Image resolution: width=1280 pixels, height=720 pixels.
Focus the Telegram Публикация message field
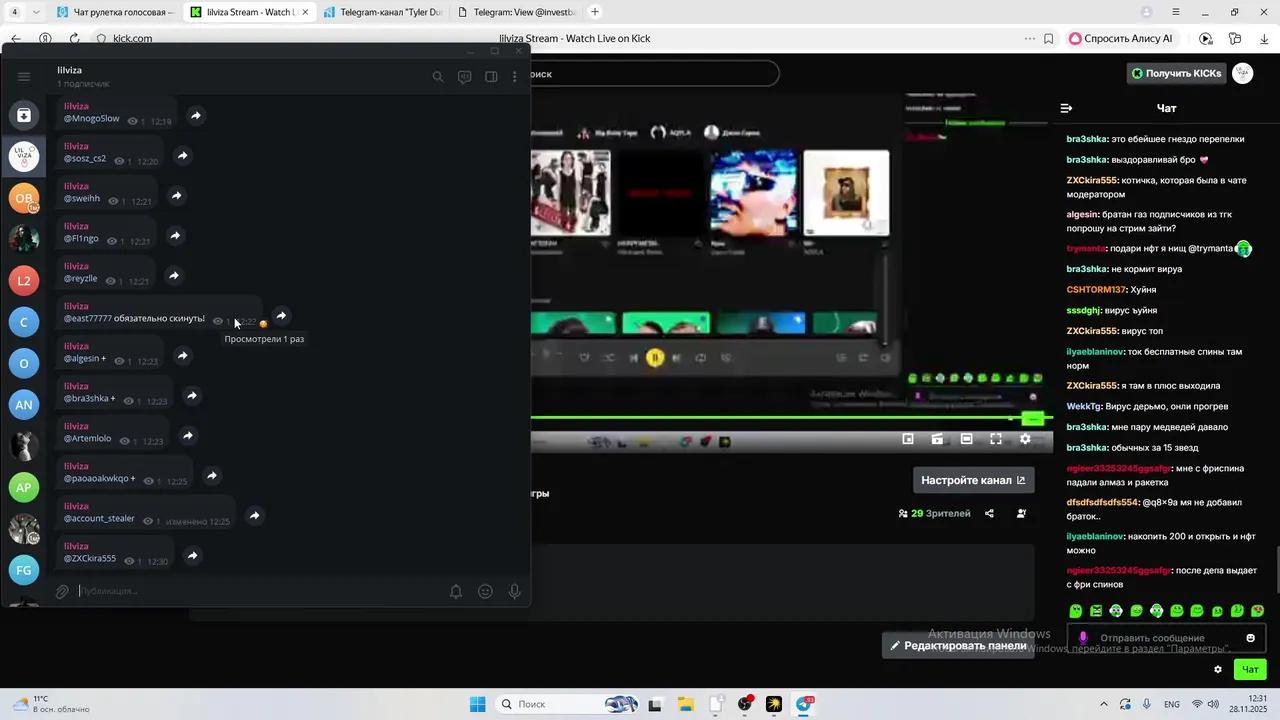[260, 591]
